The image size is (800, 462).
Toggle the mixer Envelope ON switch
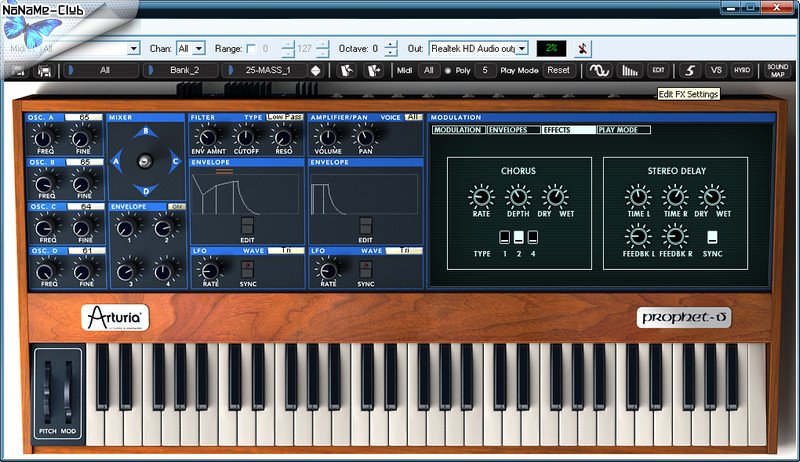click(177, 206)
